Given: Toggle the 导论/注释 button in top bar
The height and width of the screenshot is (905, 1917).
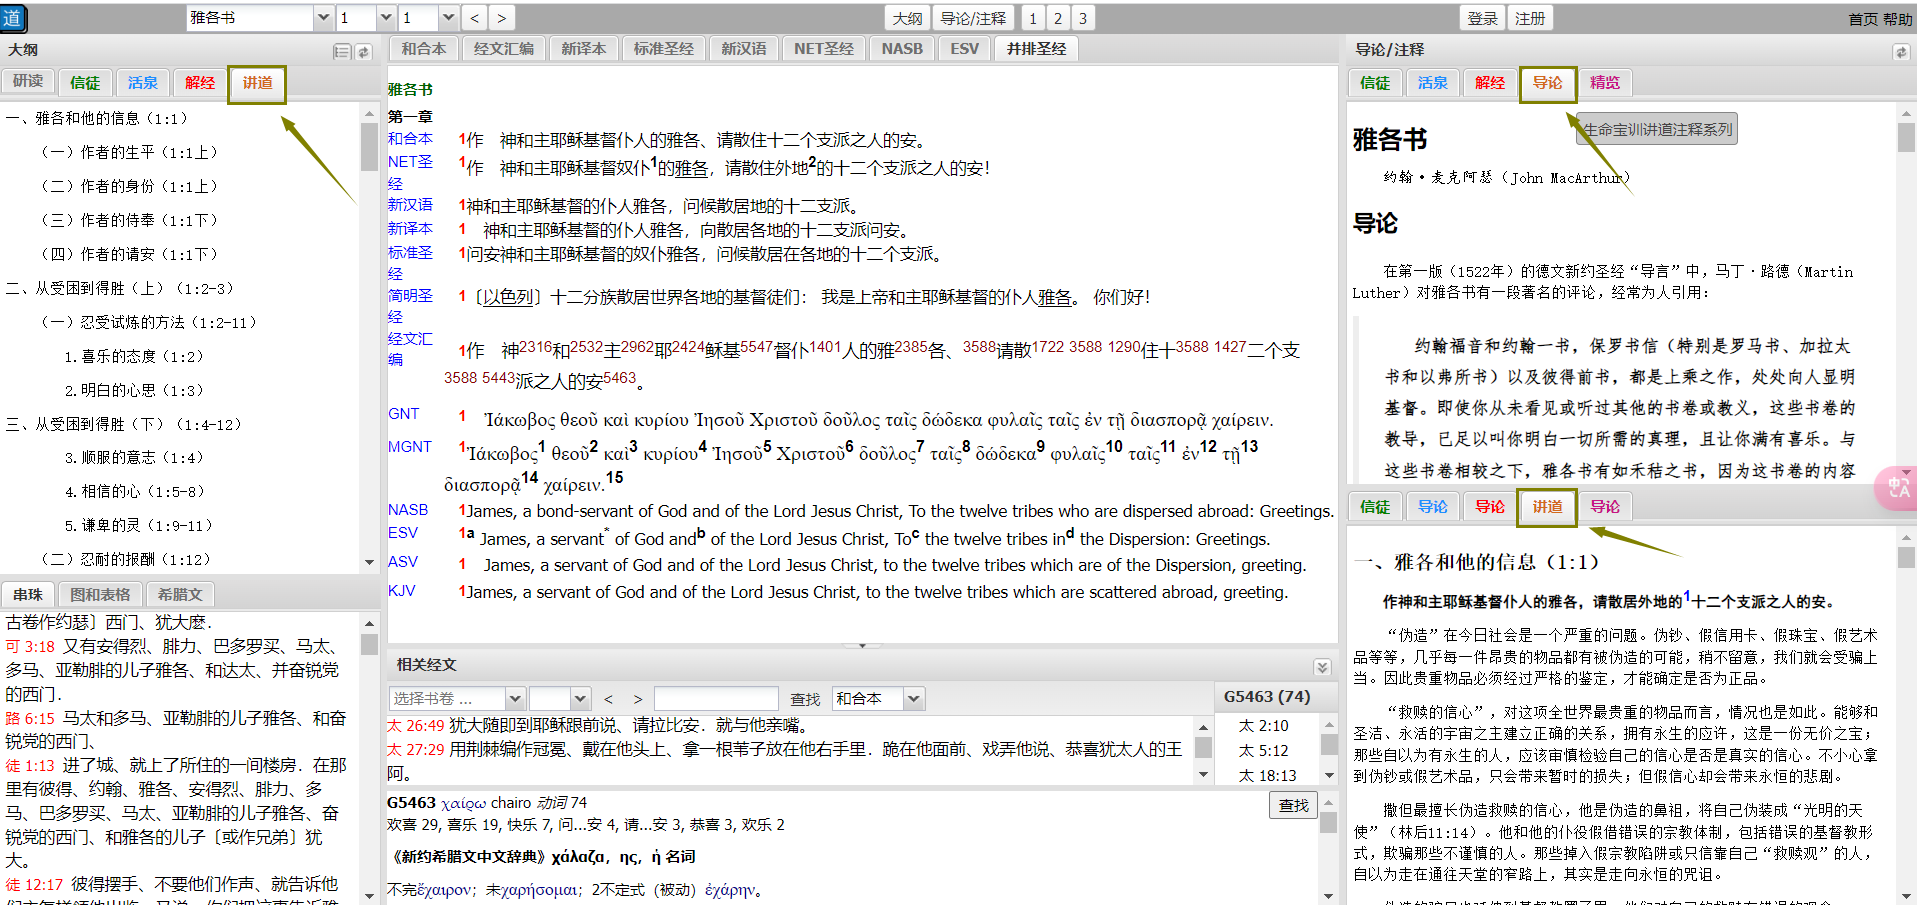Looking at the screenshot, I should tap(973, 18).
